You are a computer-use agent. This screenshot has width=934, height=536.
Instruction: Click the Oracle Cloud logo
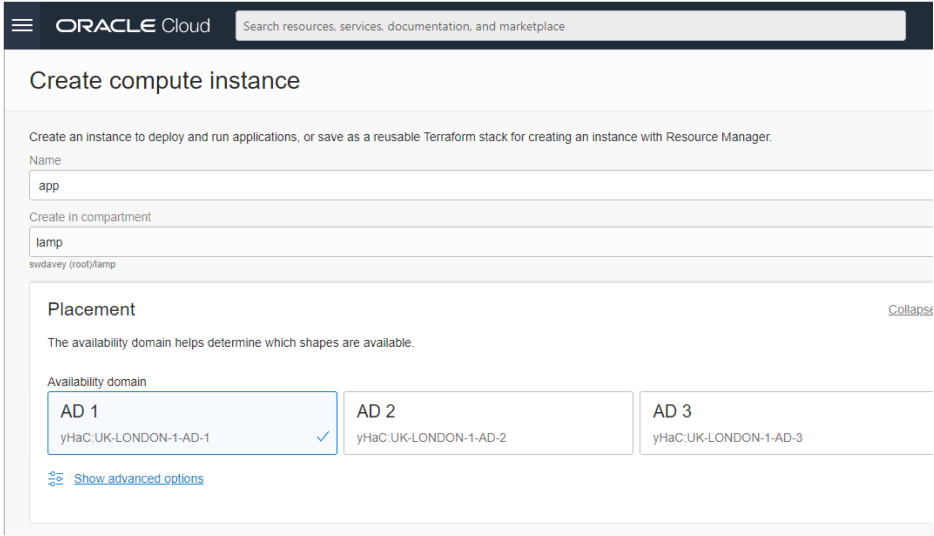[x=133, y=26]
